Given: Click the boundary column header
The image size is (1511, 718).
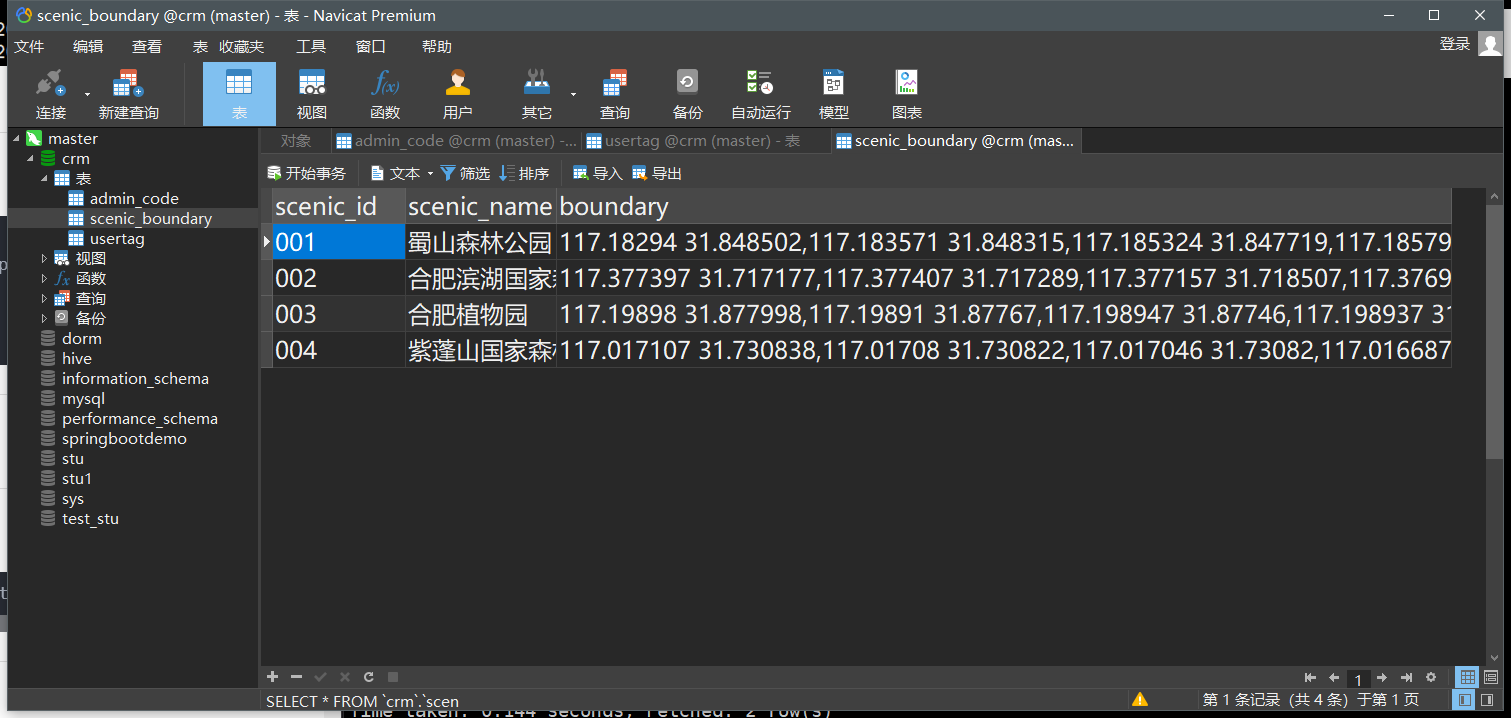Looking at the screenshot, I should [x=1003, y=206].
